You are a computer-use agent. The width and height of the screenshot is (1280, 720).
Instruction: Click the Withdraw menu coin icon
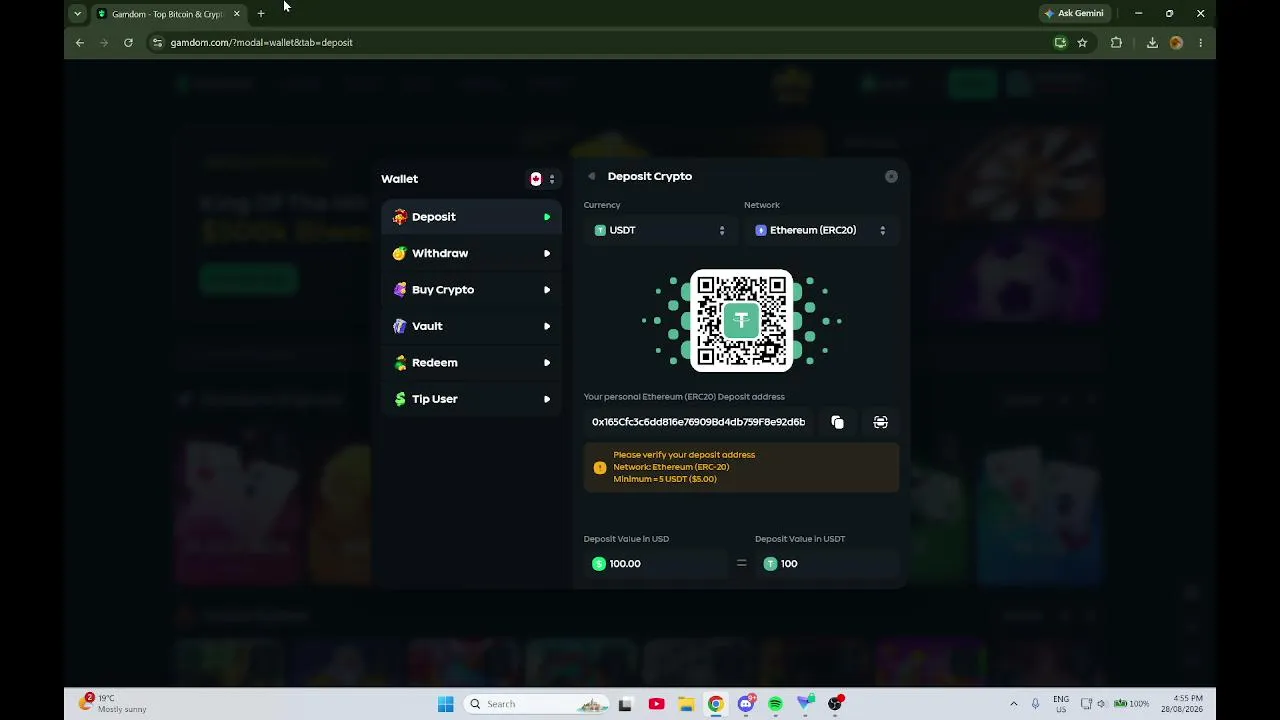(x=400, y=253)
